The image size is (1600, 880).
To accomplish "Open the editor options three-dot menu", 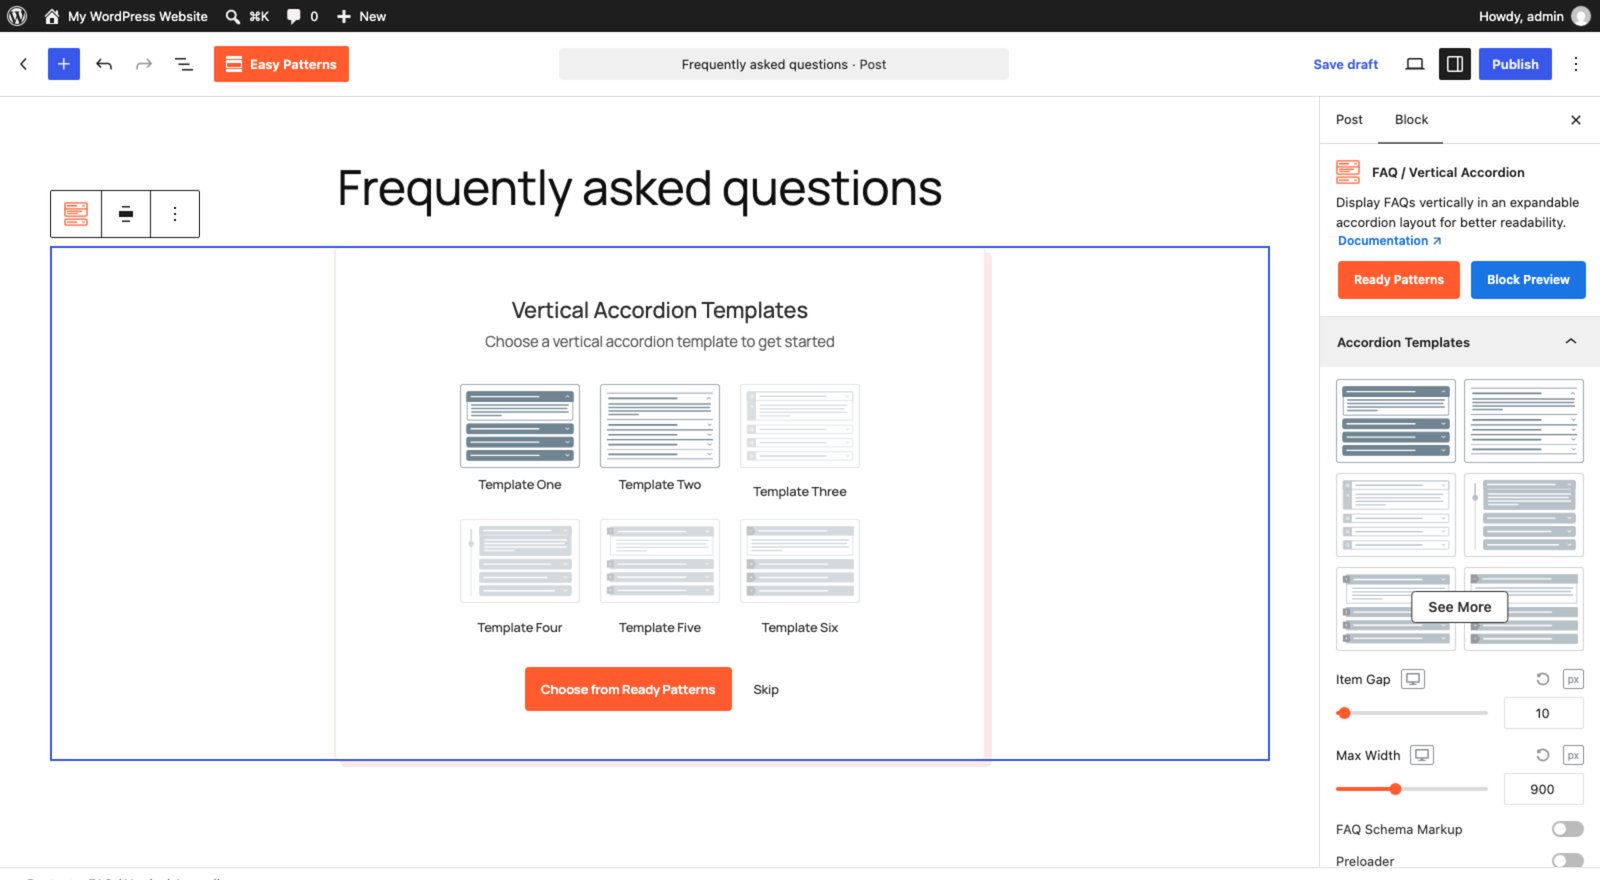I will 1576,64.
